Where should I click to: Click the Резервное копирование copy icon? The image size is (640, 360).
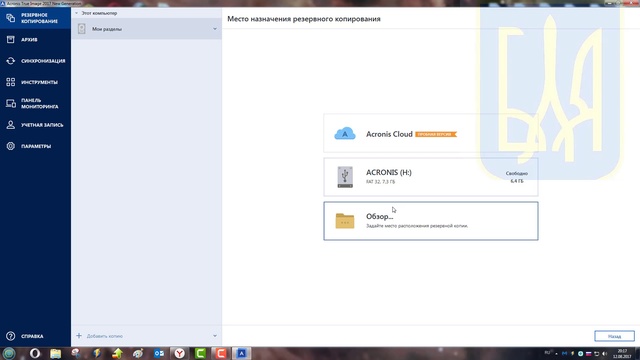[11, 18]
